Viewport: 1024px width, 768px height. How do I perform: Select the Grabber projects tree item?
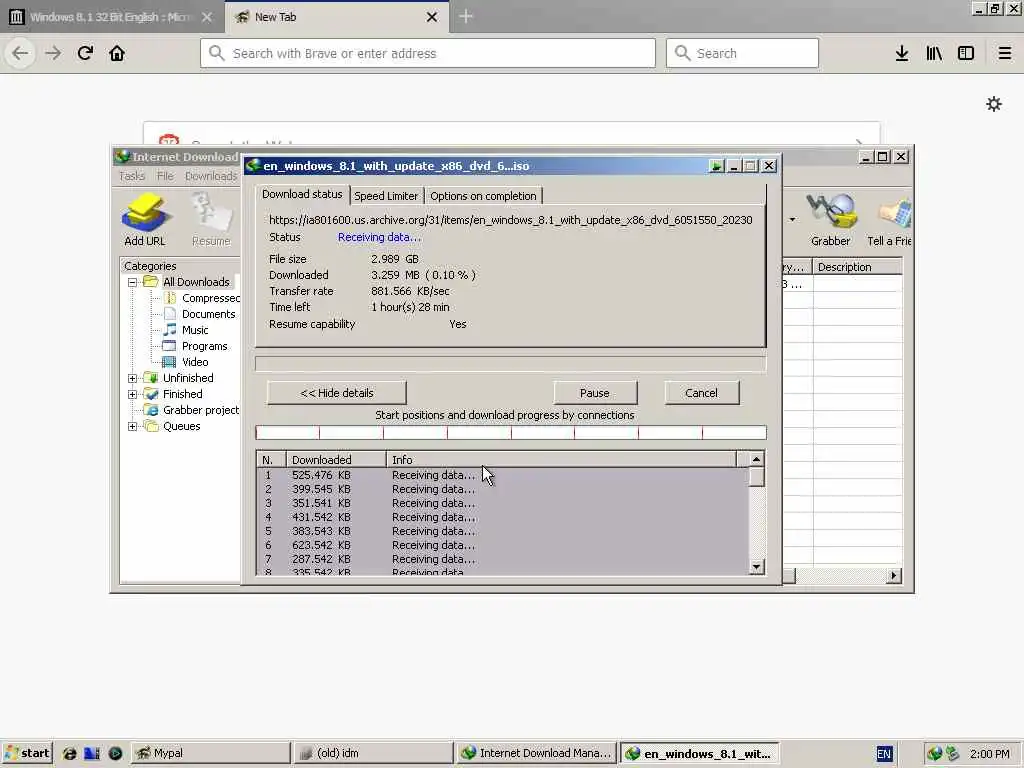click(x=193, y=410)
